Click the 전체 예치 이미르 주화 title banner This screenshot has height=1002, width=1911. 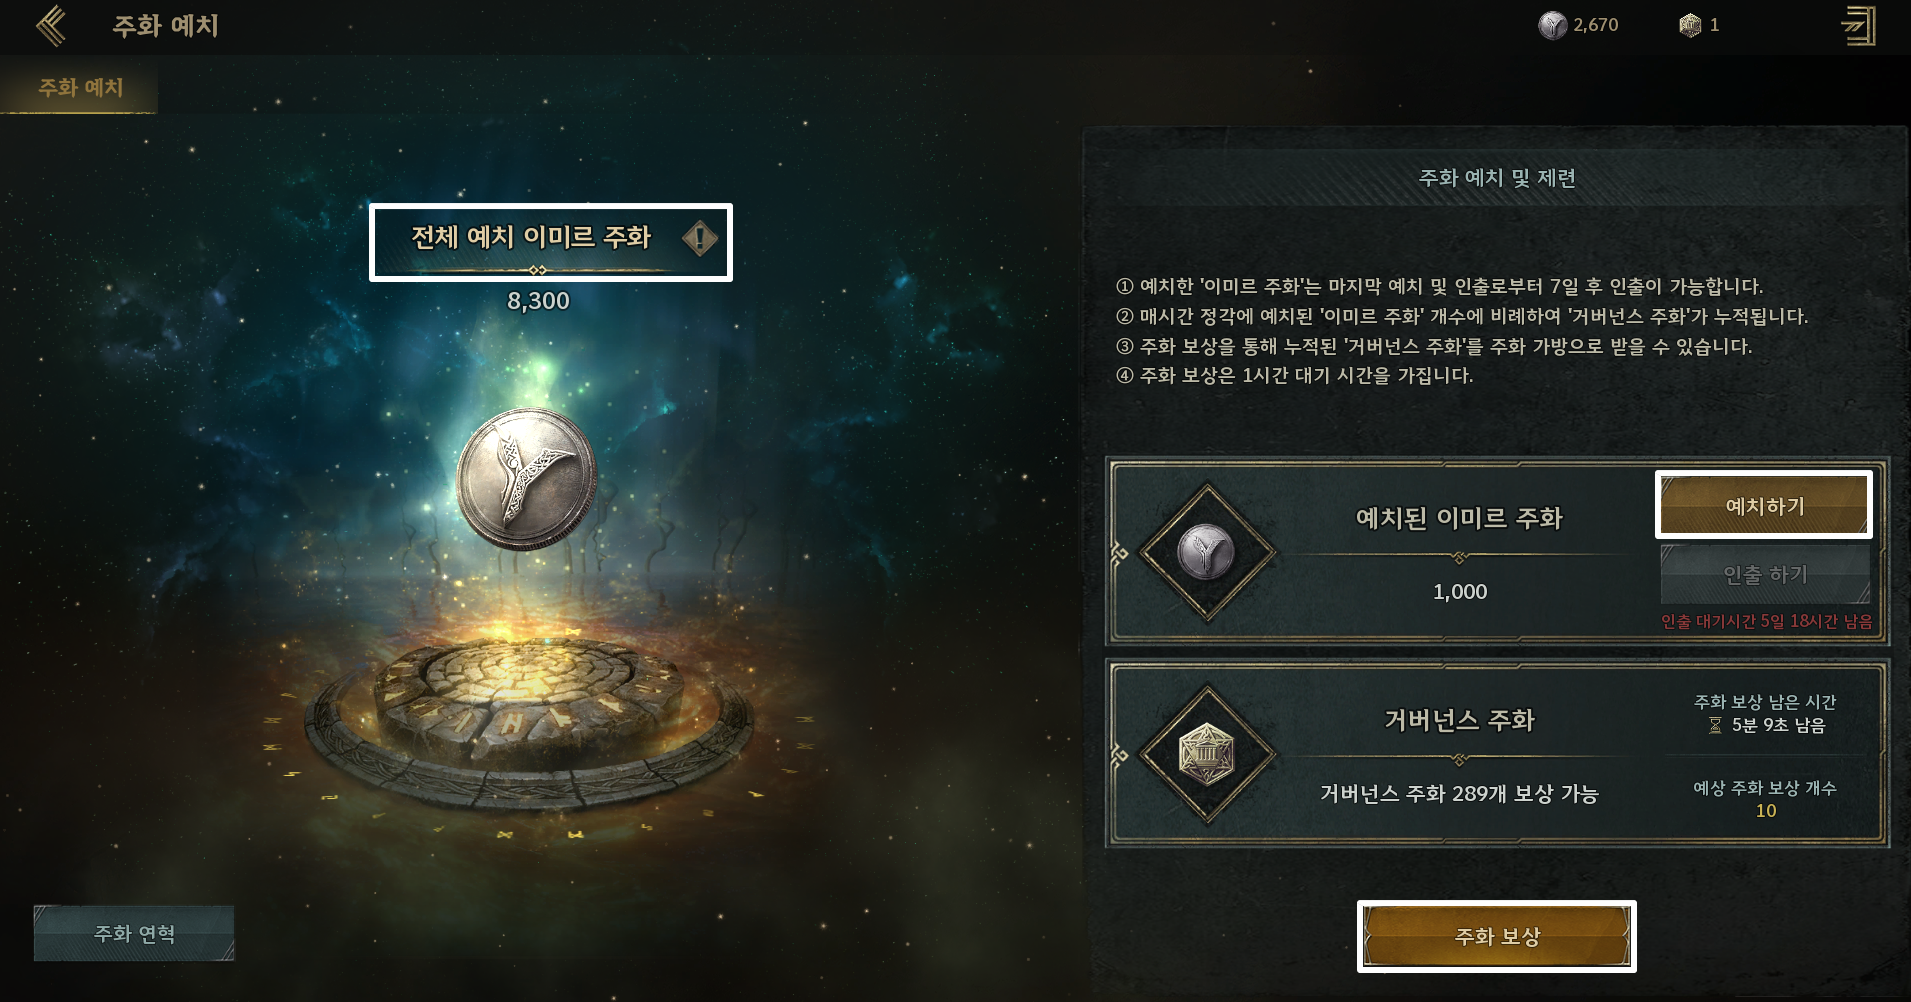pyautogui.click(x=550, y=242)
